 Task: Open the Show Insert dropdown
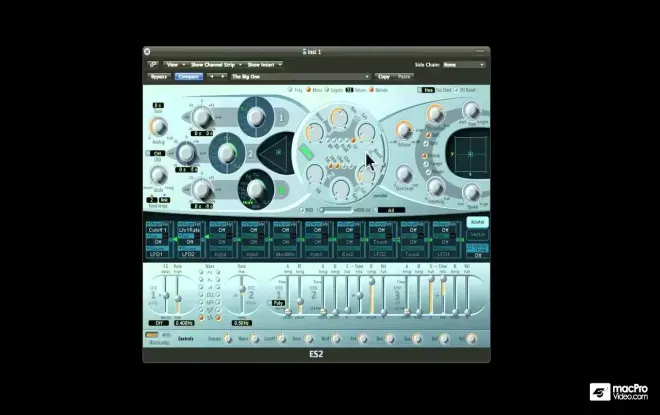[264, 64]
